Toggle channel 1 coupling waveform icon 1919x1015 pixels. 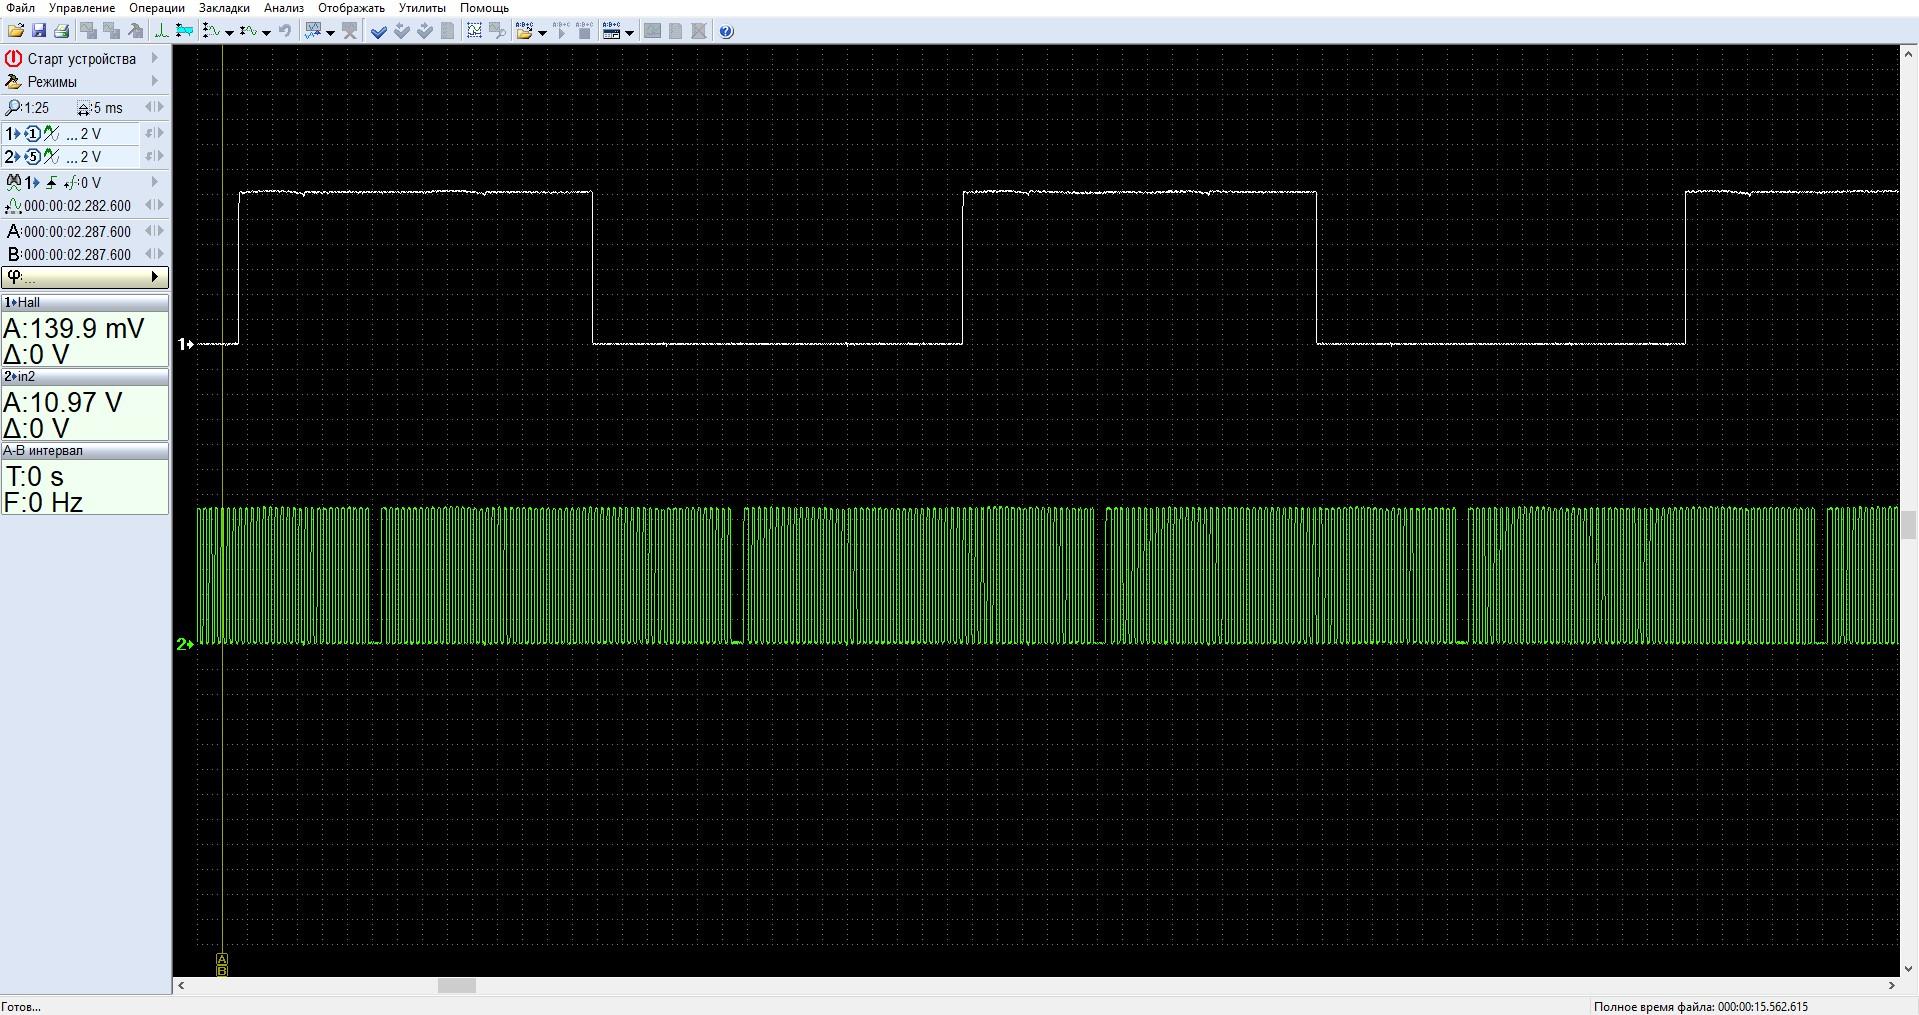coord(51,133)
